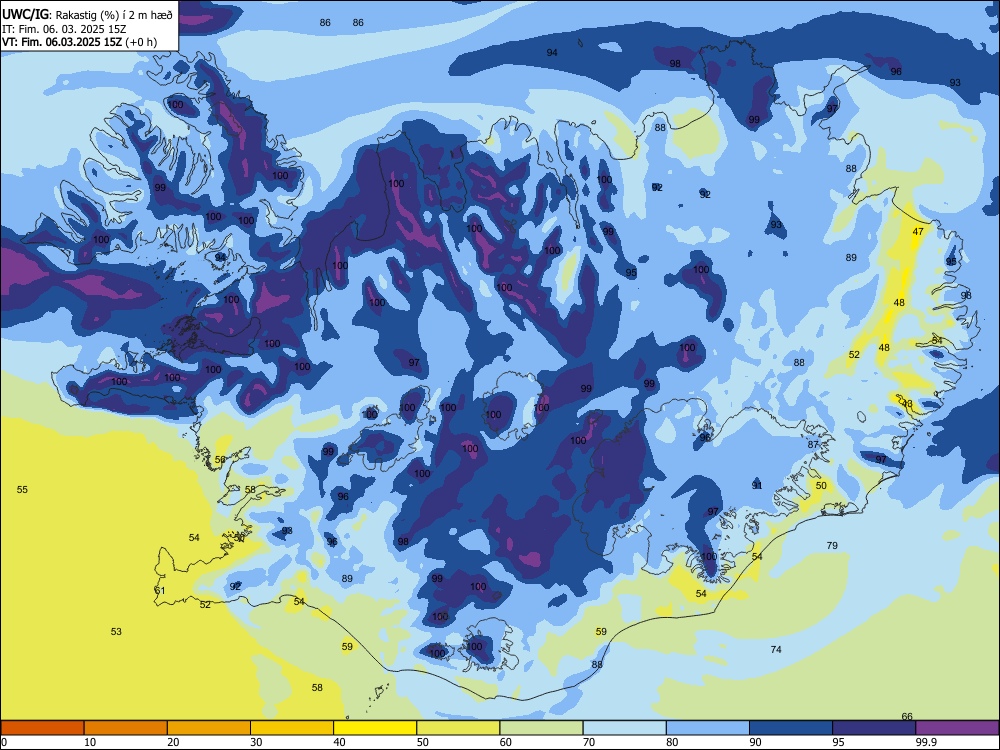Click the 'VT: Fim. 06.03.2025 15Z (+0 h)' line
The width and height of the screenshot is (1000, 750).
pyautogui.click(x=79, y=42)
